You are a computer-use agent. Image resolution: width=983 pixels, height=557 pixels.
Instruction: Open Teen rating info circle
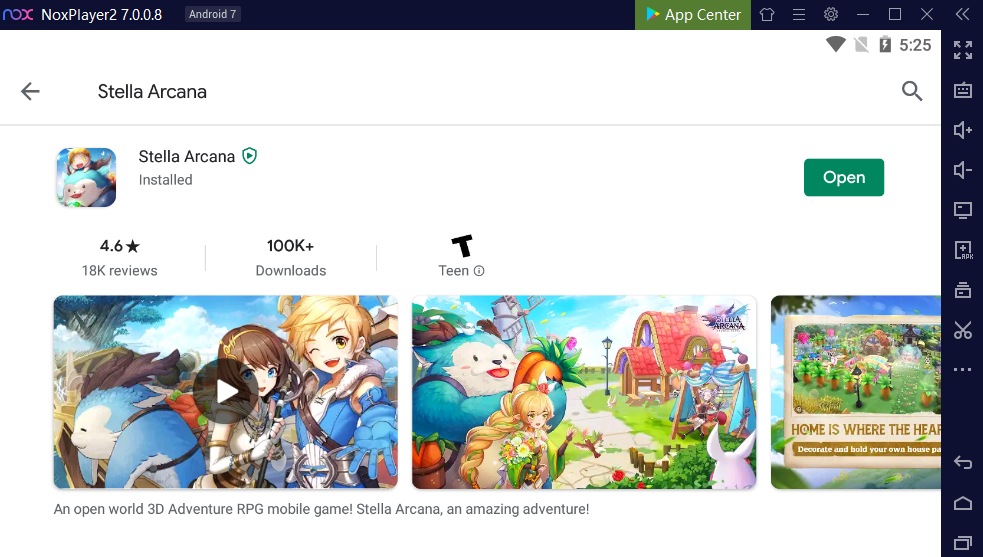point(479,271)
